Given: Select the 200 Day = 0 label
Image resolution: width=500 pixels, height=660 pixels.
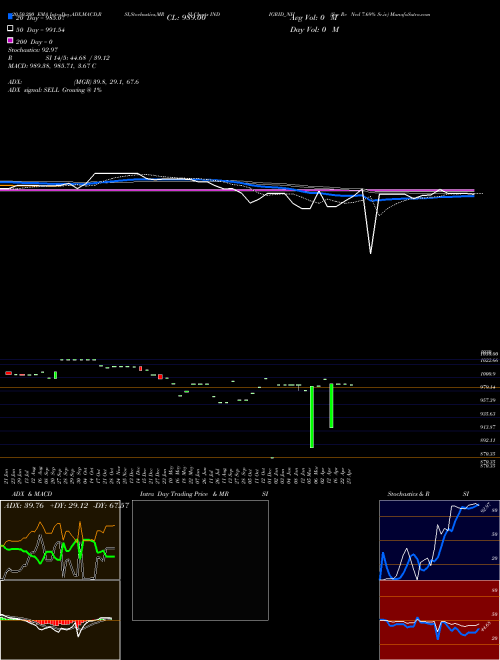Looking at the screenshot, I should point(35,42).
